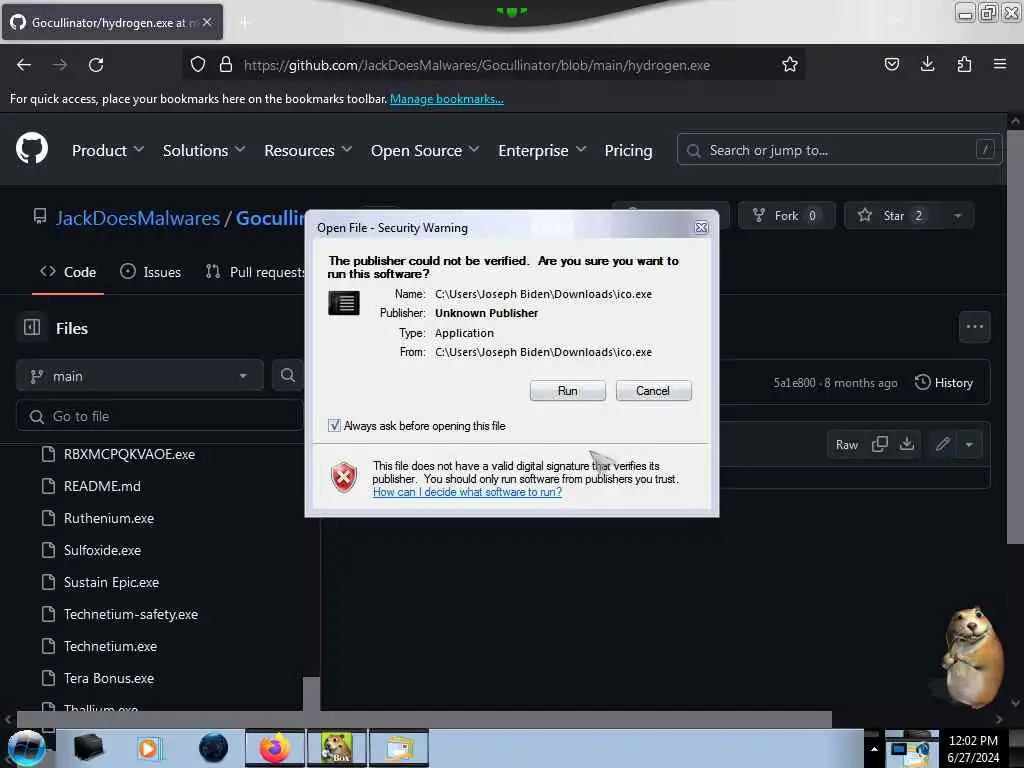Open the Manage bookmarks link
This screenshot has height=768, width=1024.
447,99
